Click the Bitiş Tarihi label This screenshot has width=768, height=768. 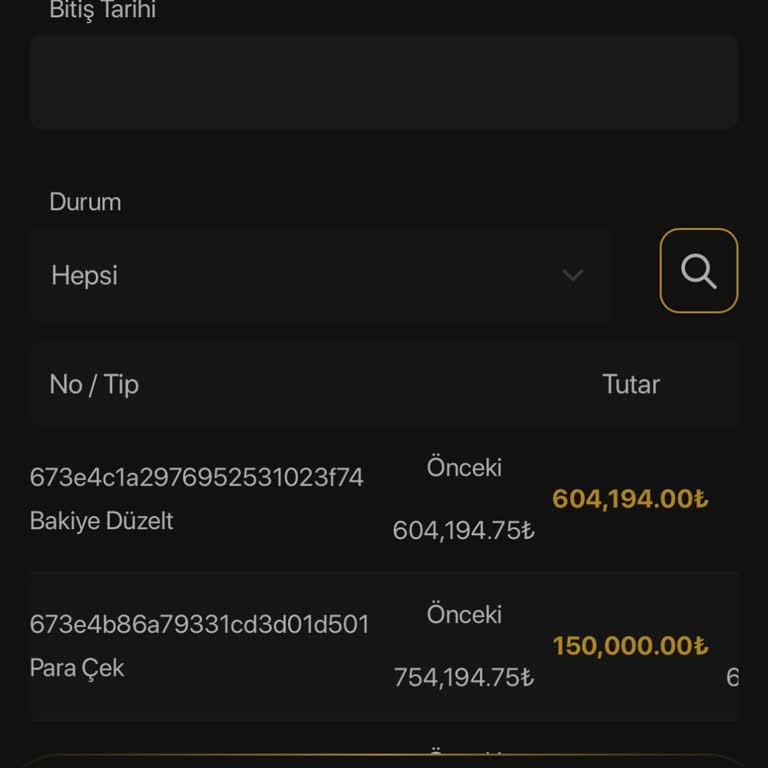pos(102,11)
